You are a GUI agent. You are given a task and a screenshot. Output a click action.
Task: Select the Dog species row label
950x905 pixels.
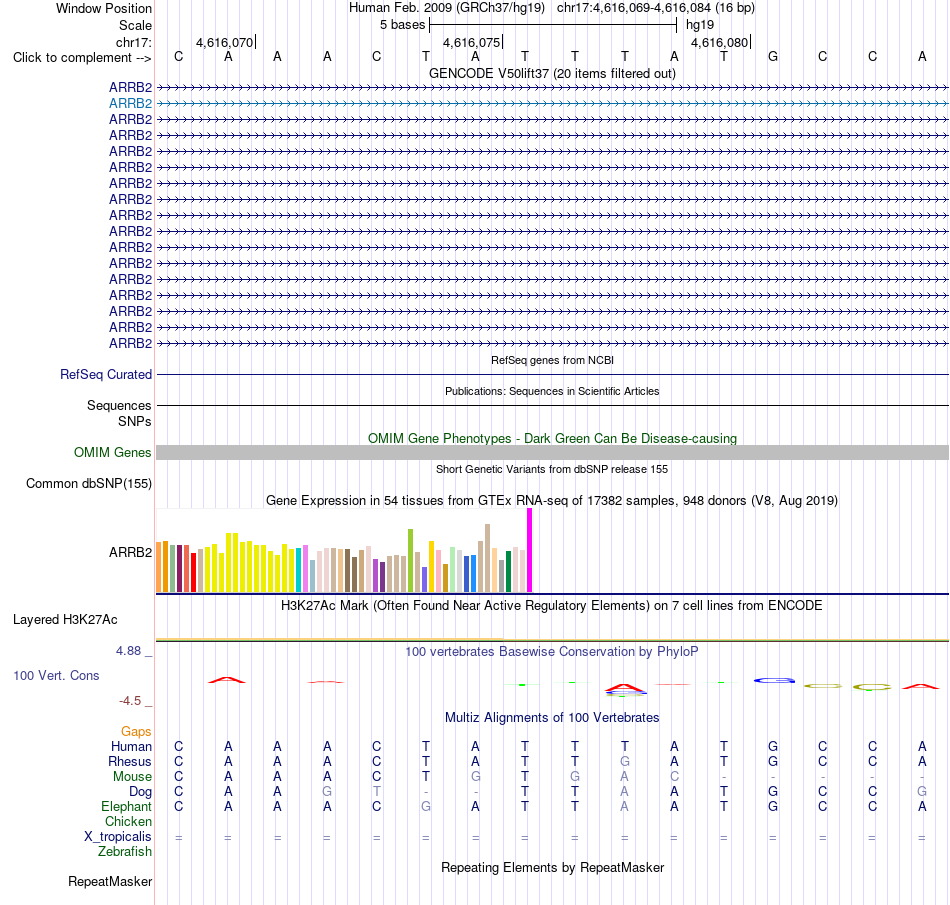pyautogui.click(x=141, y=792)
